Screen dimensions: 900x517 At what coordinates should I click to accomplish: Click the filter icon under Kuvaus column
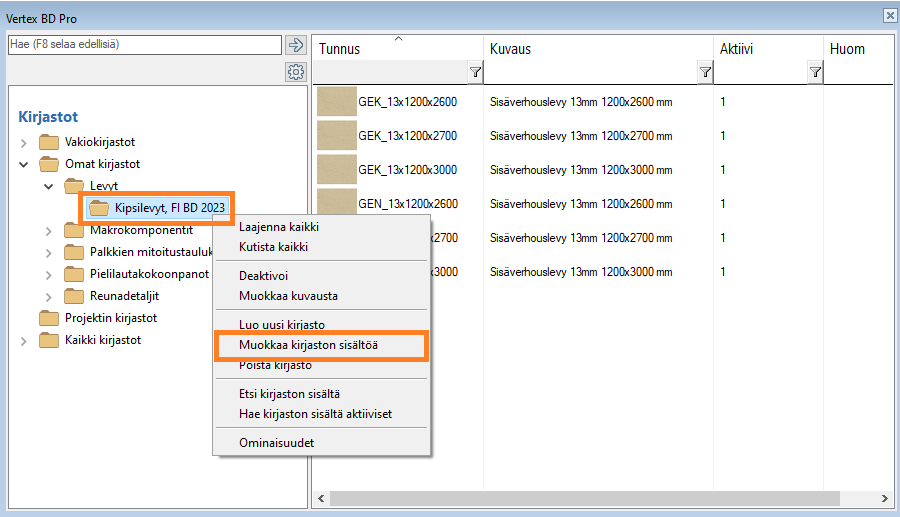(705, 72)
